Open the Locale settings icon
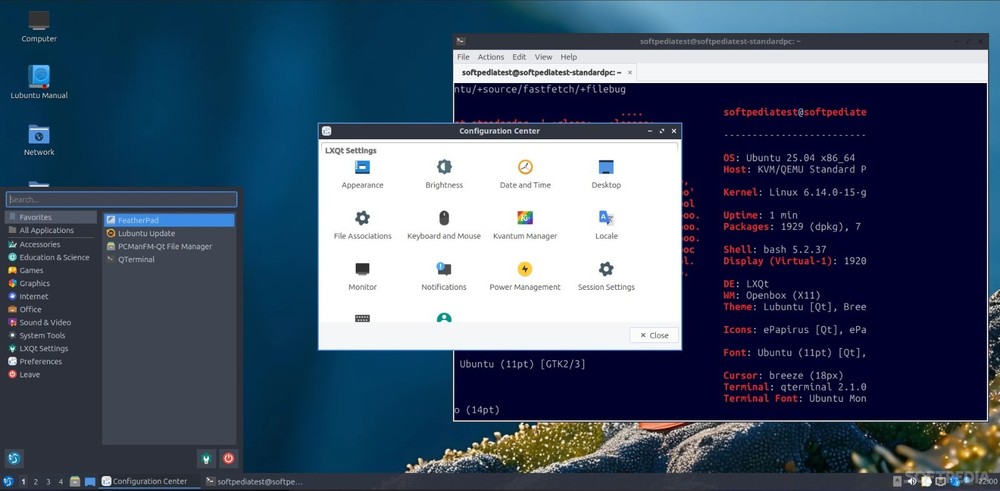The height and width of the screenshot is (491, 1000). click(x=606, y=225)
